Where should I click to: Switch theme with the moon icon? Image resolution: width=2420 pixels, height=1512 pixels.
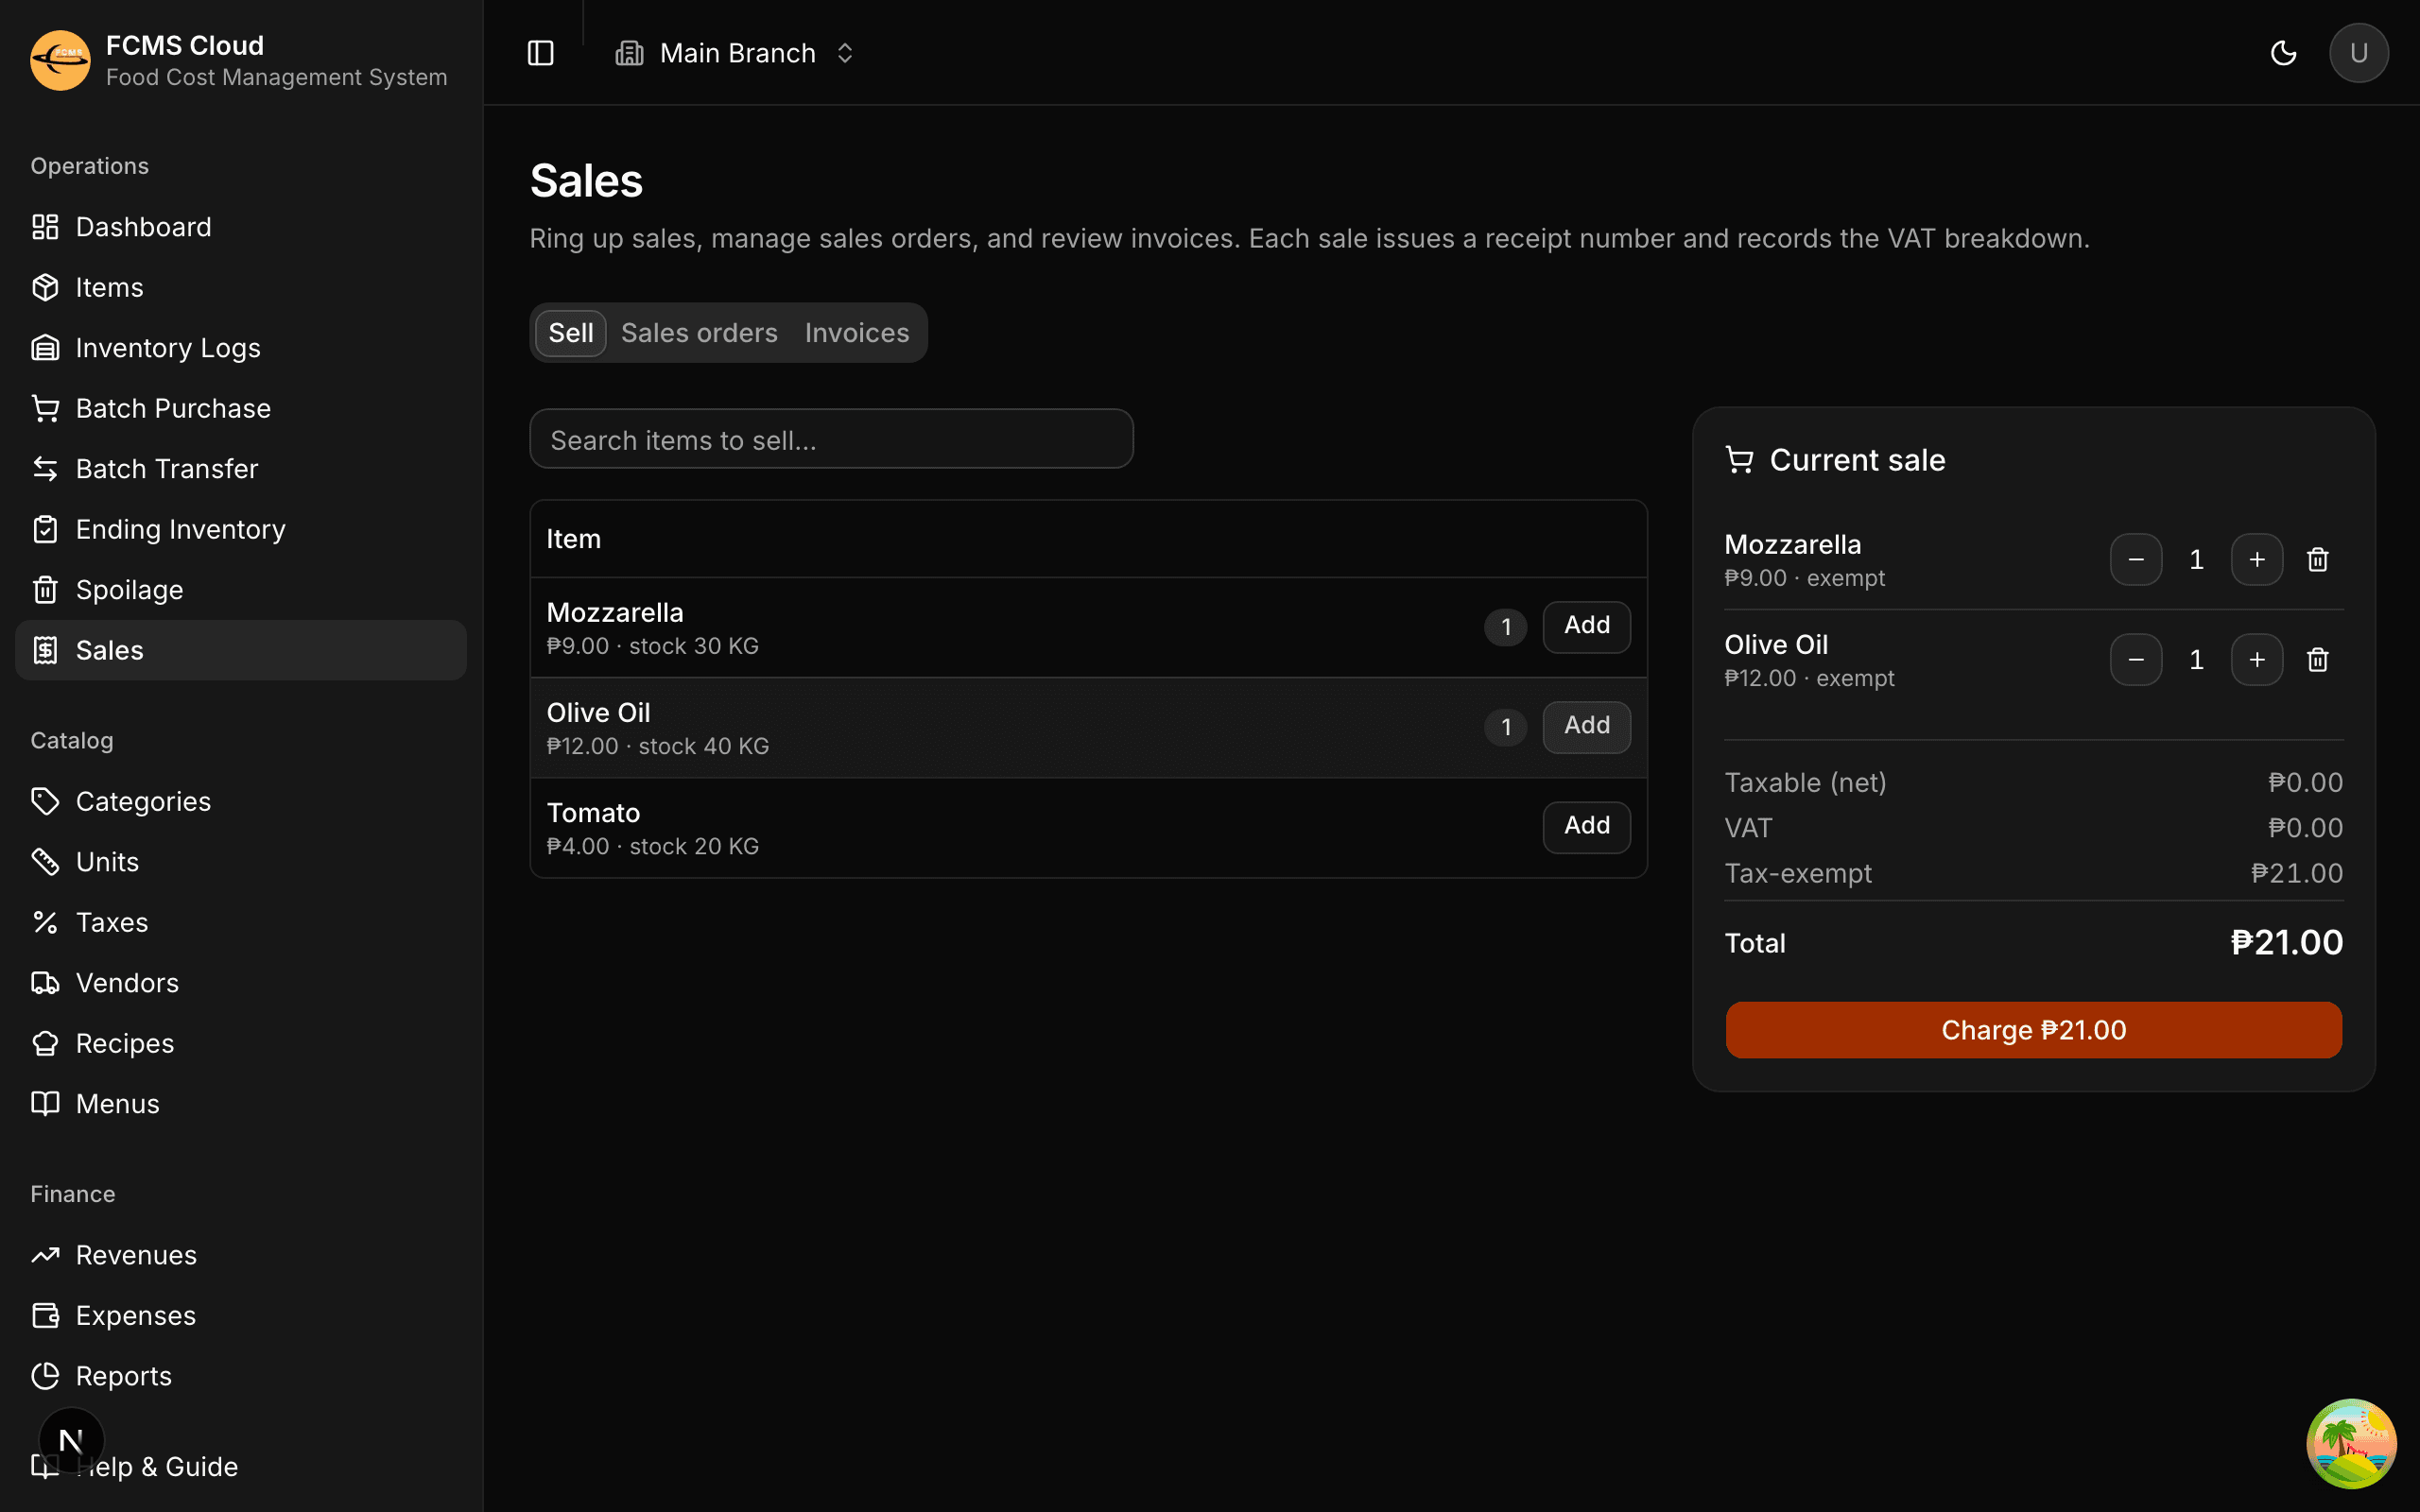(2283, 53)
